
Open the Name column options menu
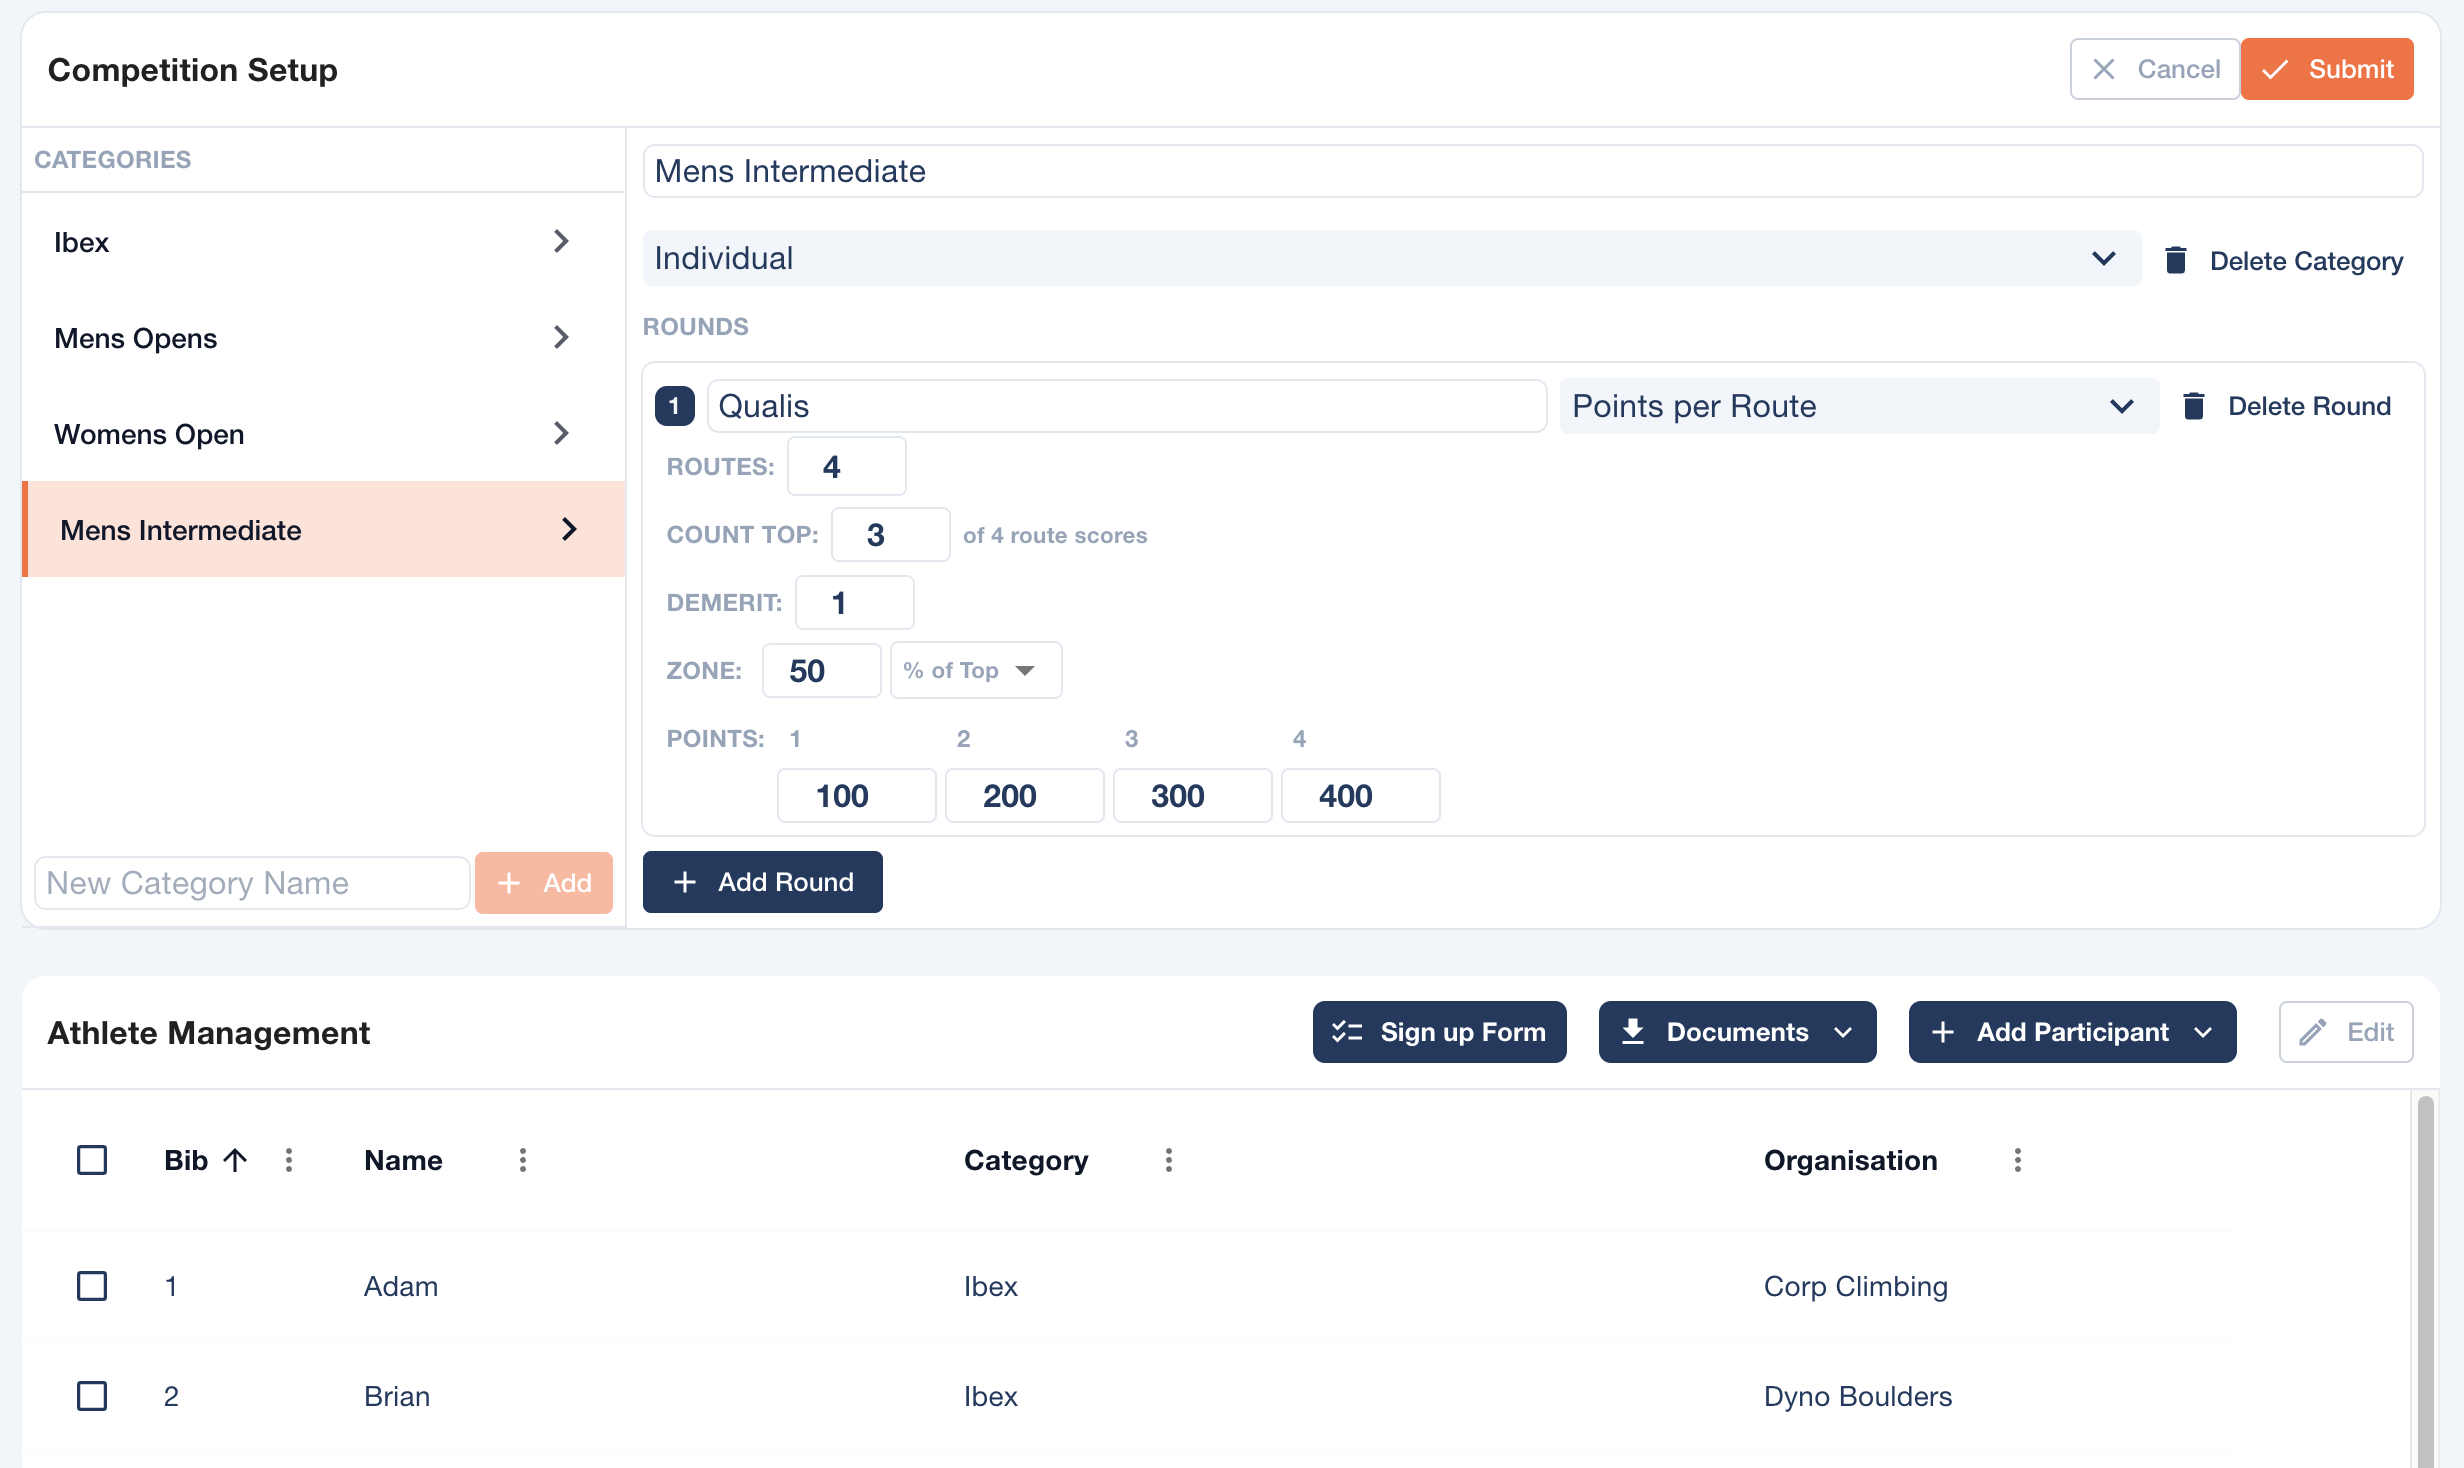523,1160
